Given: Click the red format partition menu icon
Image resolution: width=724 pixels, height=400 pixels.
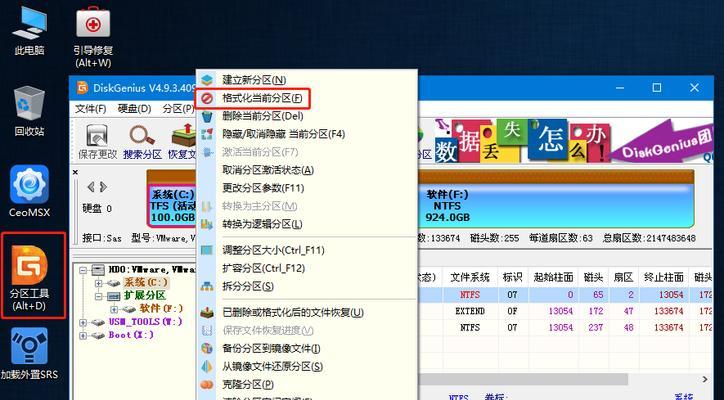Looking at the screenshot, I should pyautogui.click(x=207, y=98).
